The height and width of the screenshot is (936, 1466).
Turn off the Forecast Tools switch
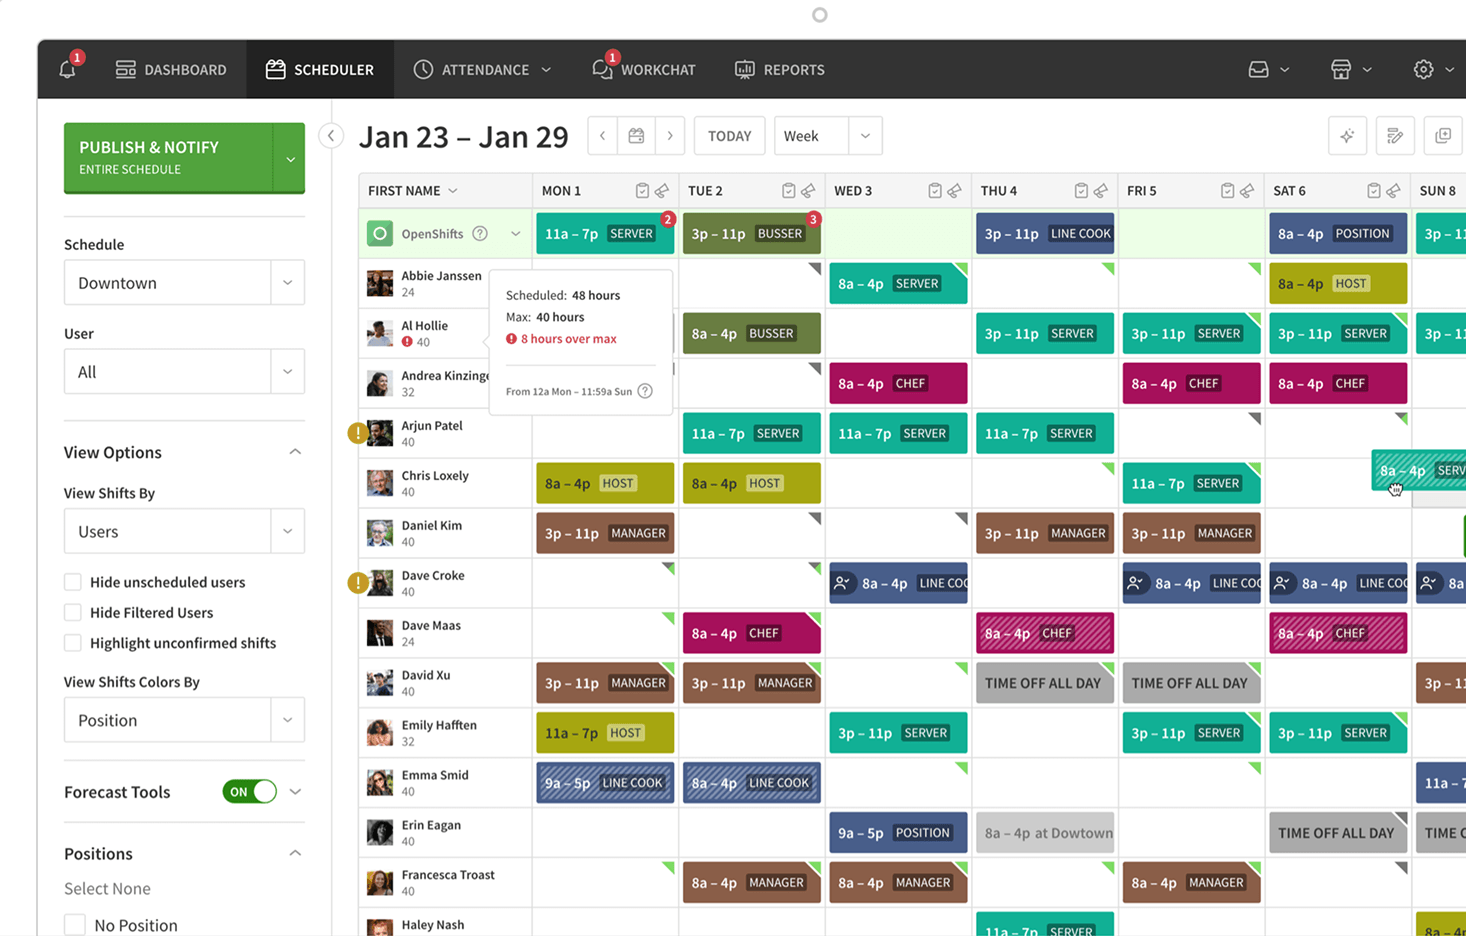pos(250,792)
